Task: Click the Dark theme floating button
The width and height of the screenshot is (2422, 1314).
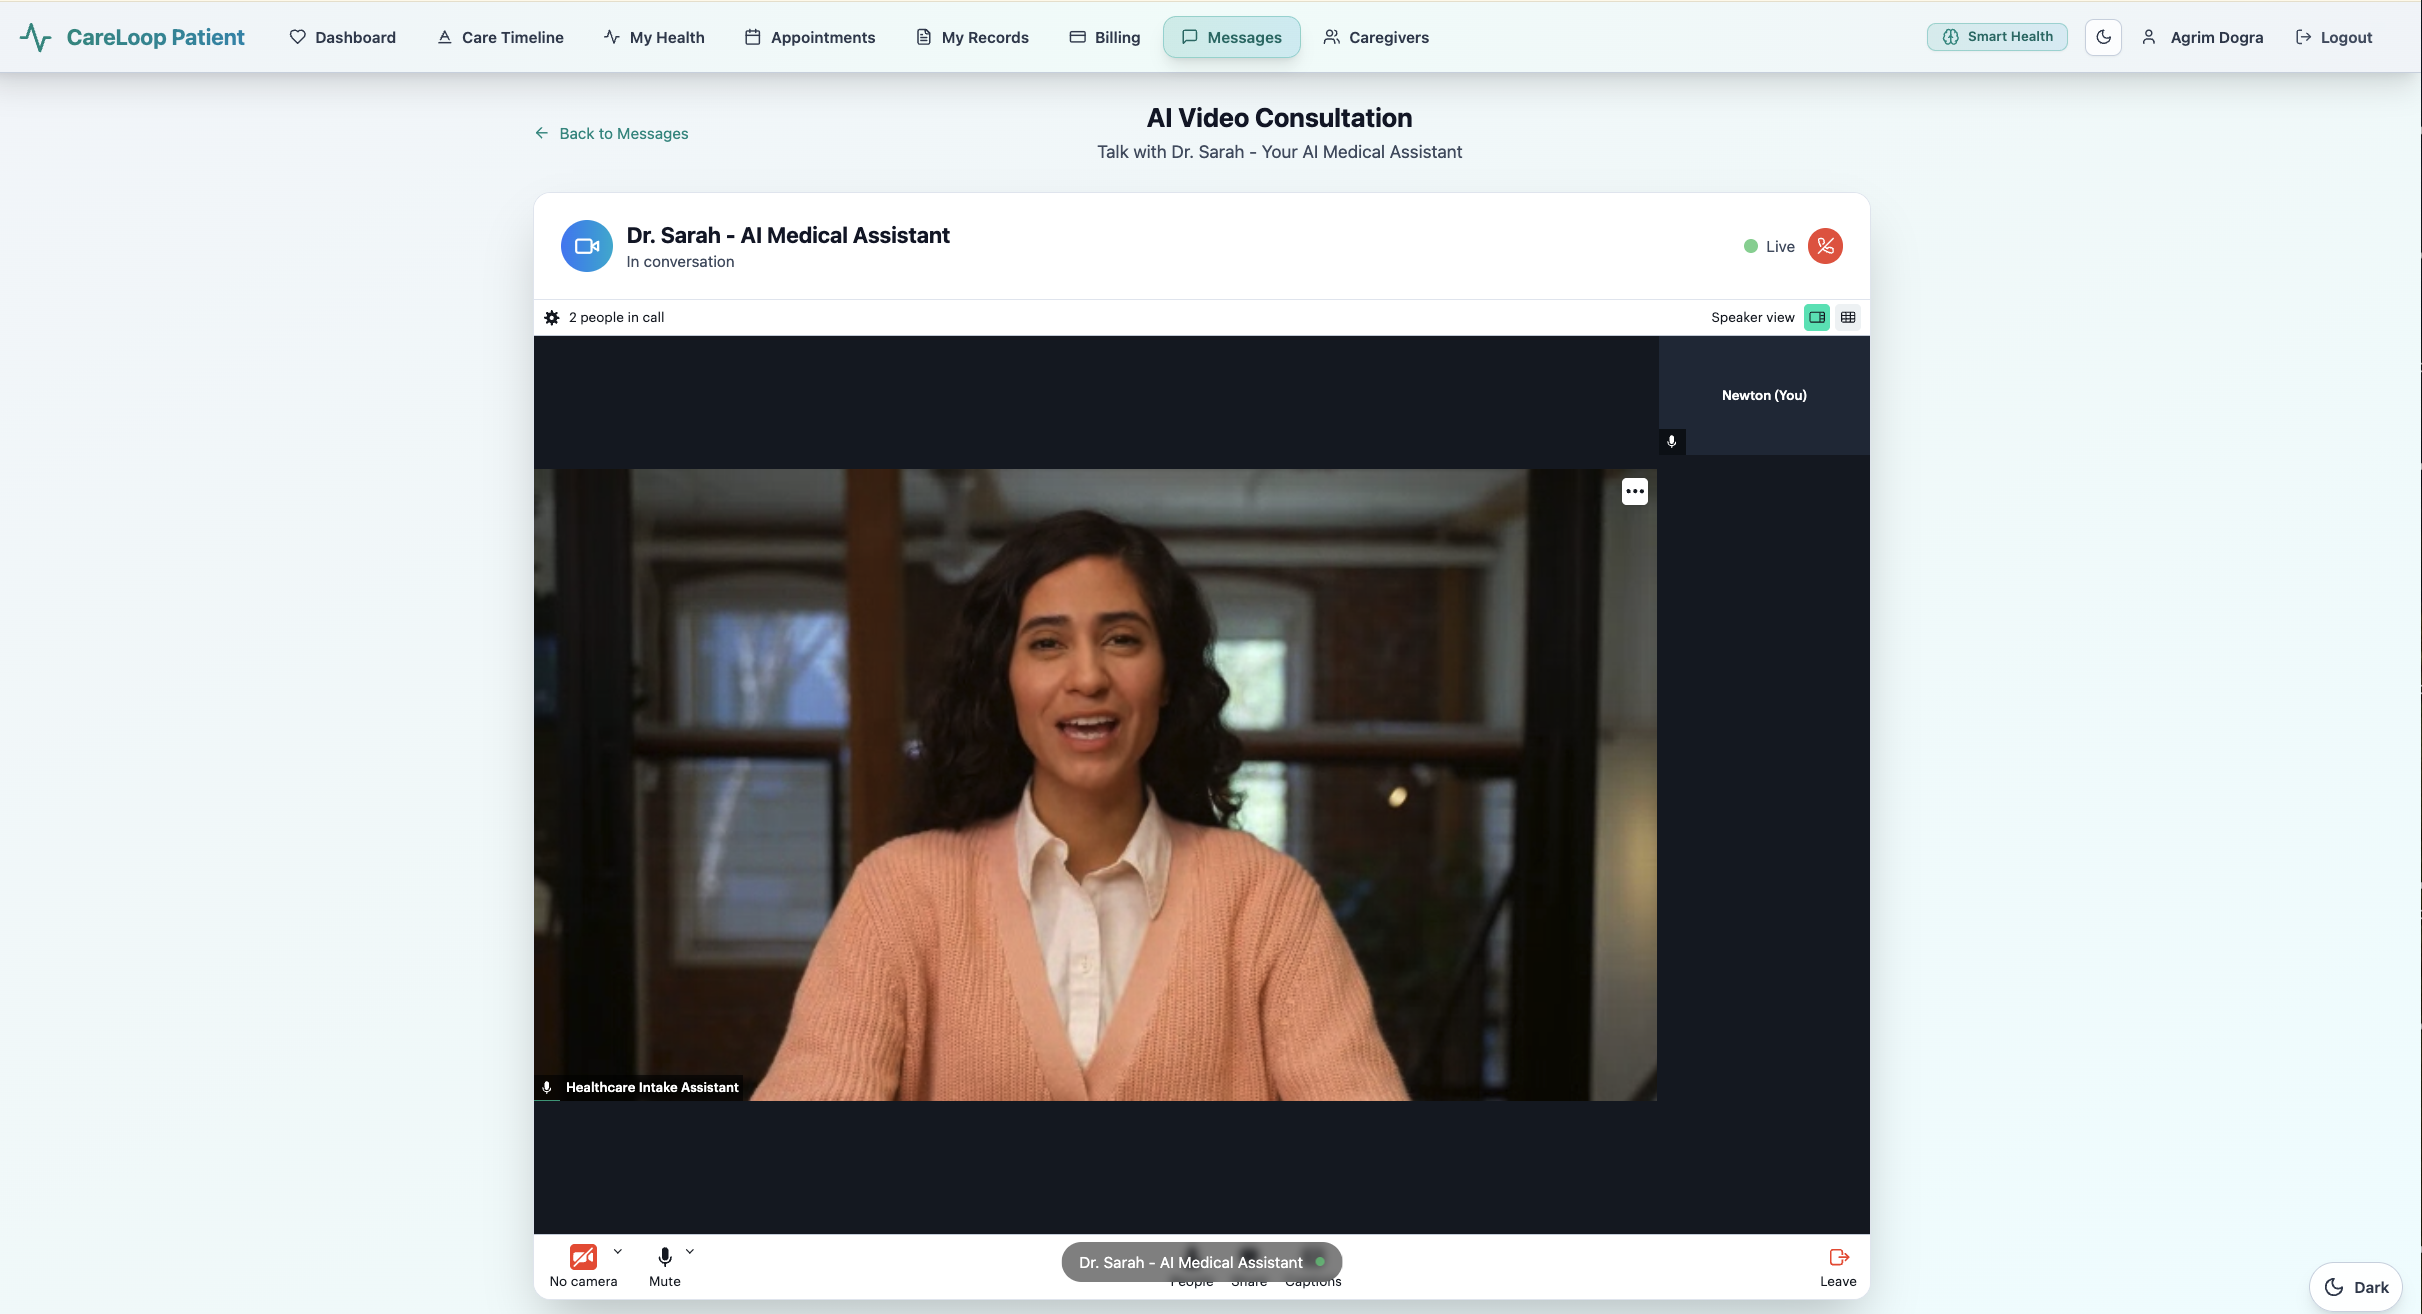Action: click(2356, 1287)
